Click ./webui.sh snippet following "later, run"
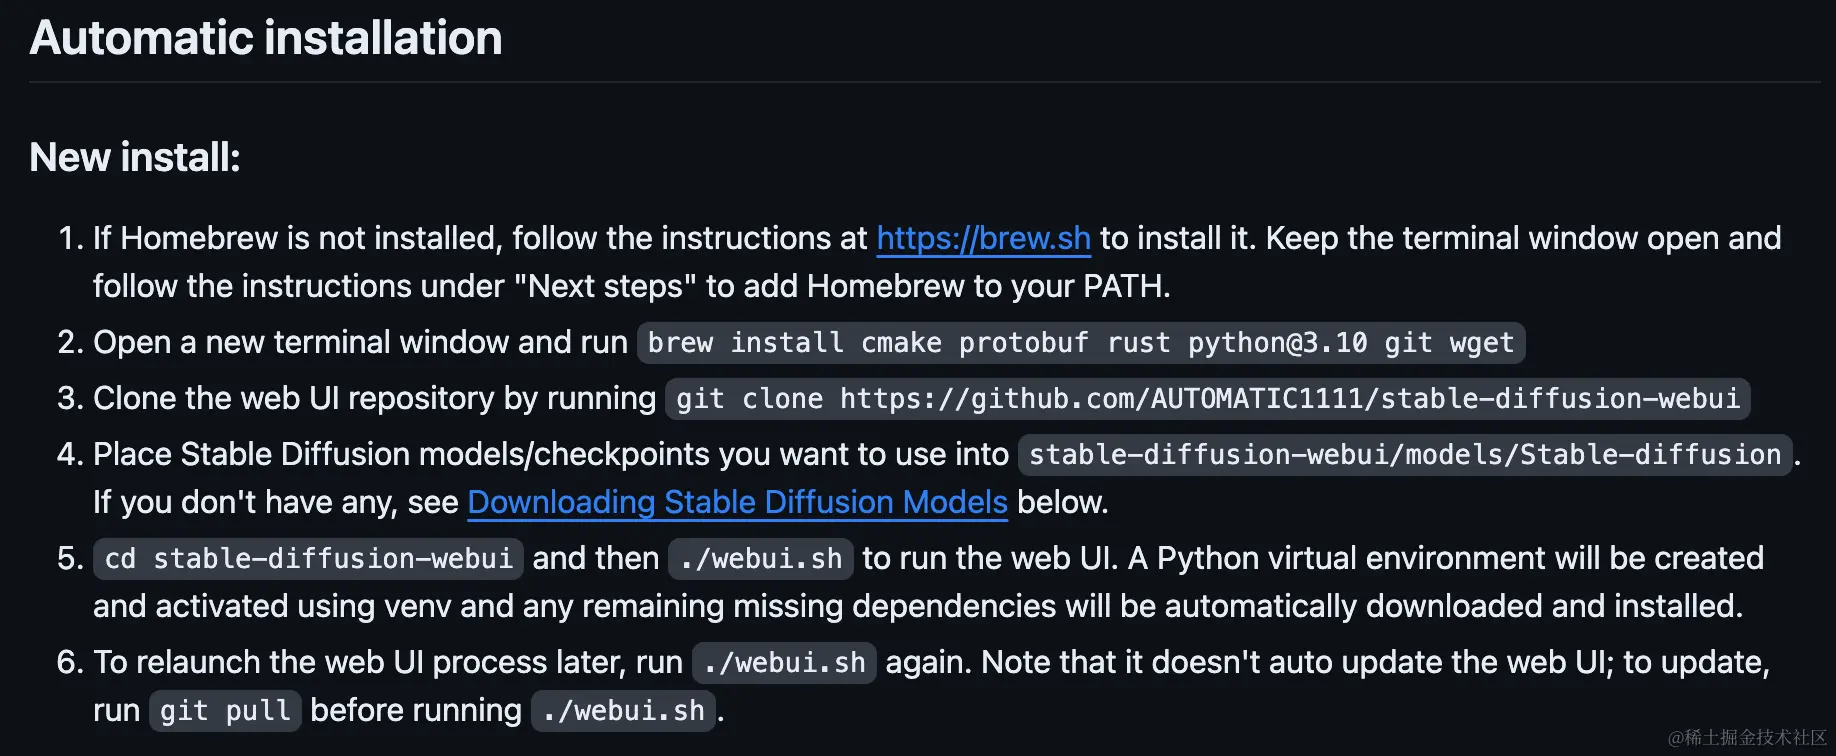1836x756 pixels. (x=784, y=663)
